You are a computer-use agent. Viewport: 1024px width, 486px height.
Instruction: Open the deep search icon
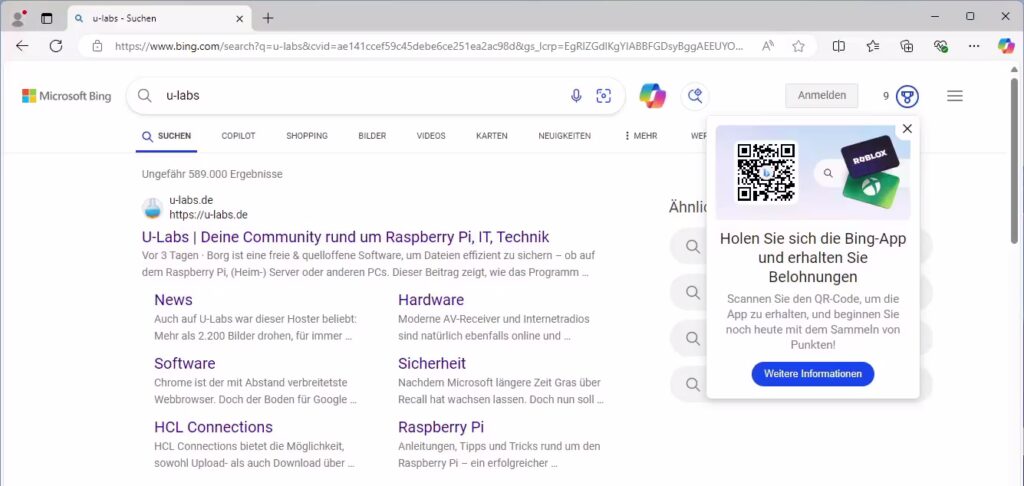point(695,96)
